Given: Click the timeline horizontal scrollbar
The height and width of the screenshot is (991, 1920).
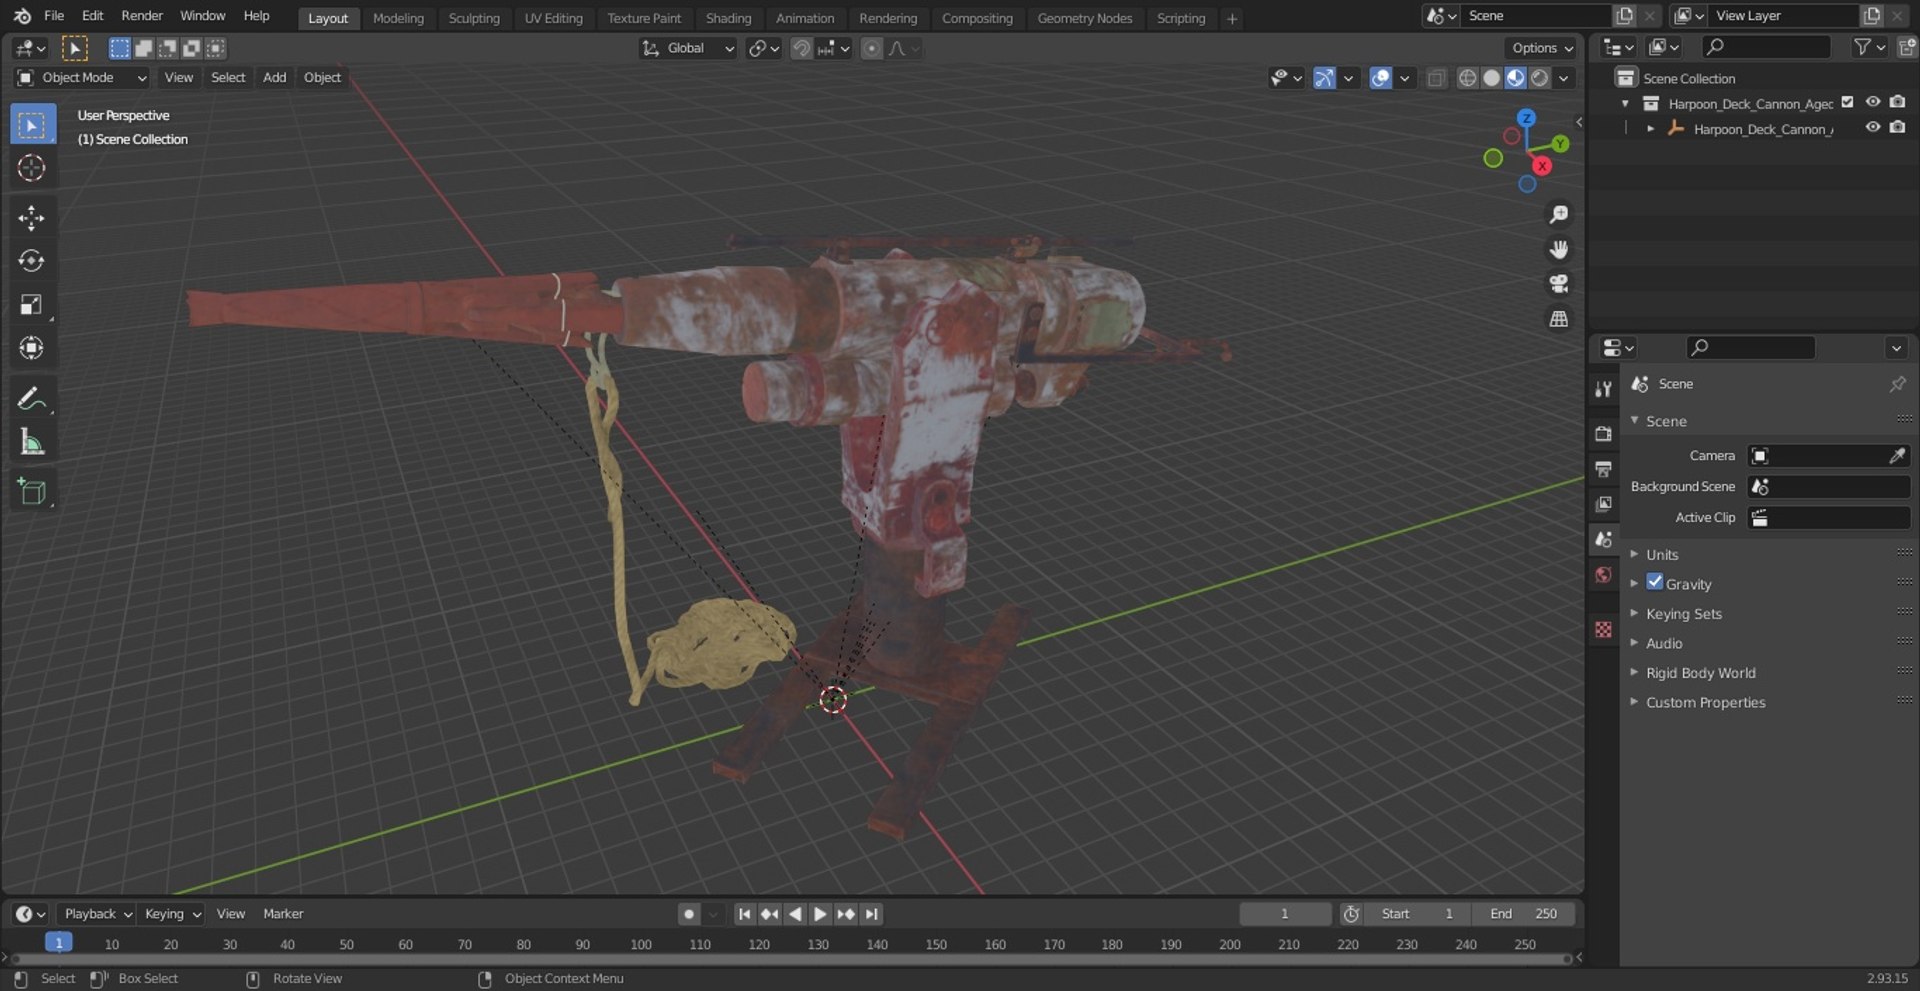Looking at the screenshot, I should pyautogui.click(x=790, y=959).
